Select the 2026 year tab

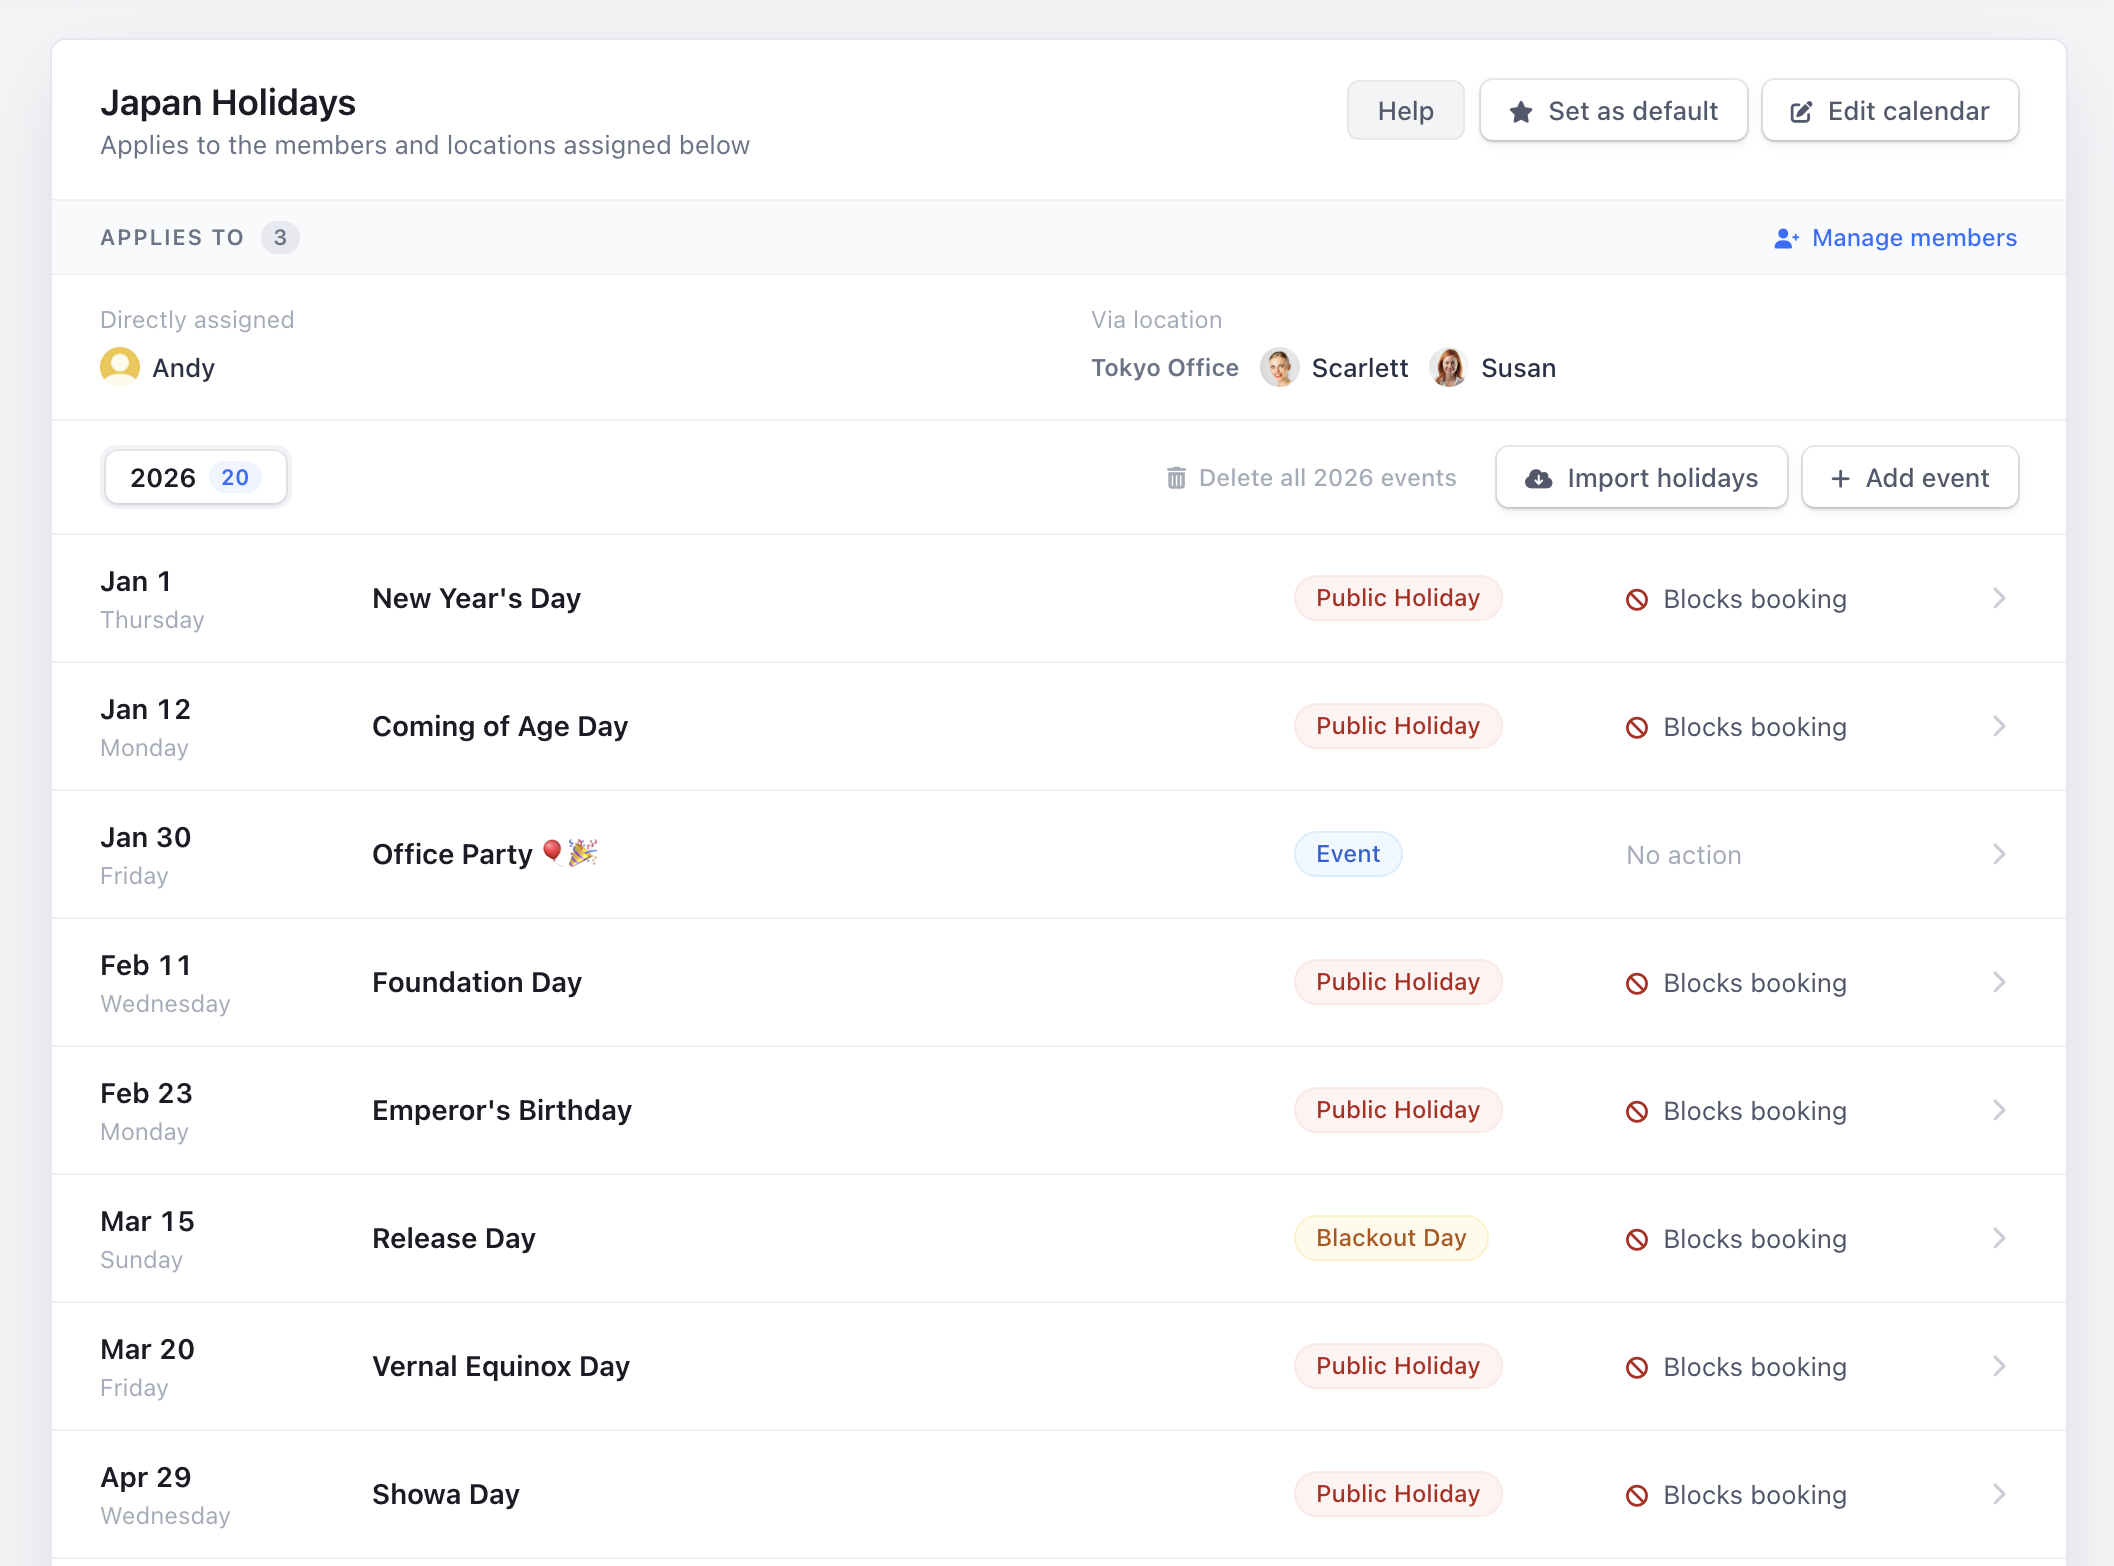[196, 477]
